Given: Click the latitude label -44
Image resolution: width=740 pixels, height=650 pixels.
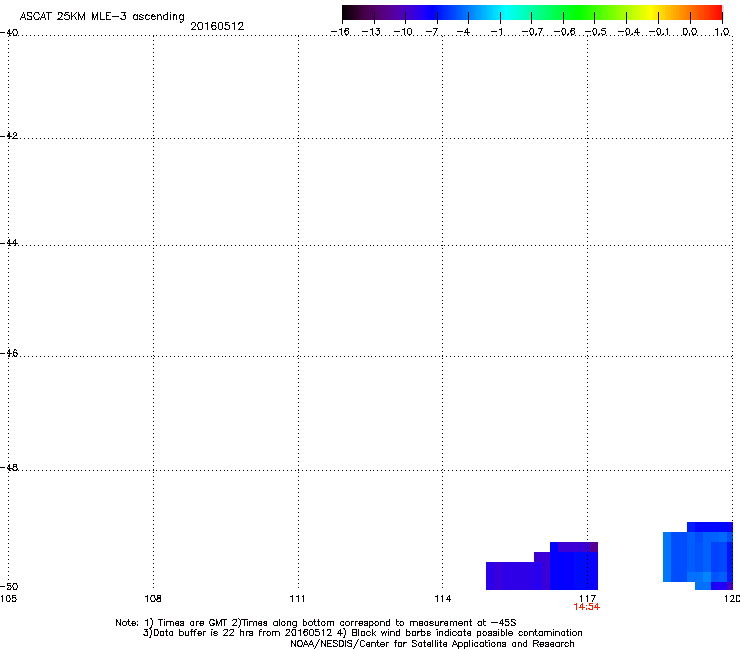Looking at the screenshot, I should tap(9, 243).
